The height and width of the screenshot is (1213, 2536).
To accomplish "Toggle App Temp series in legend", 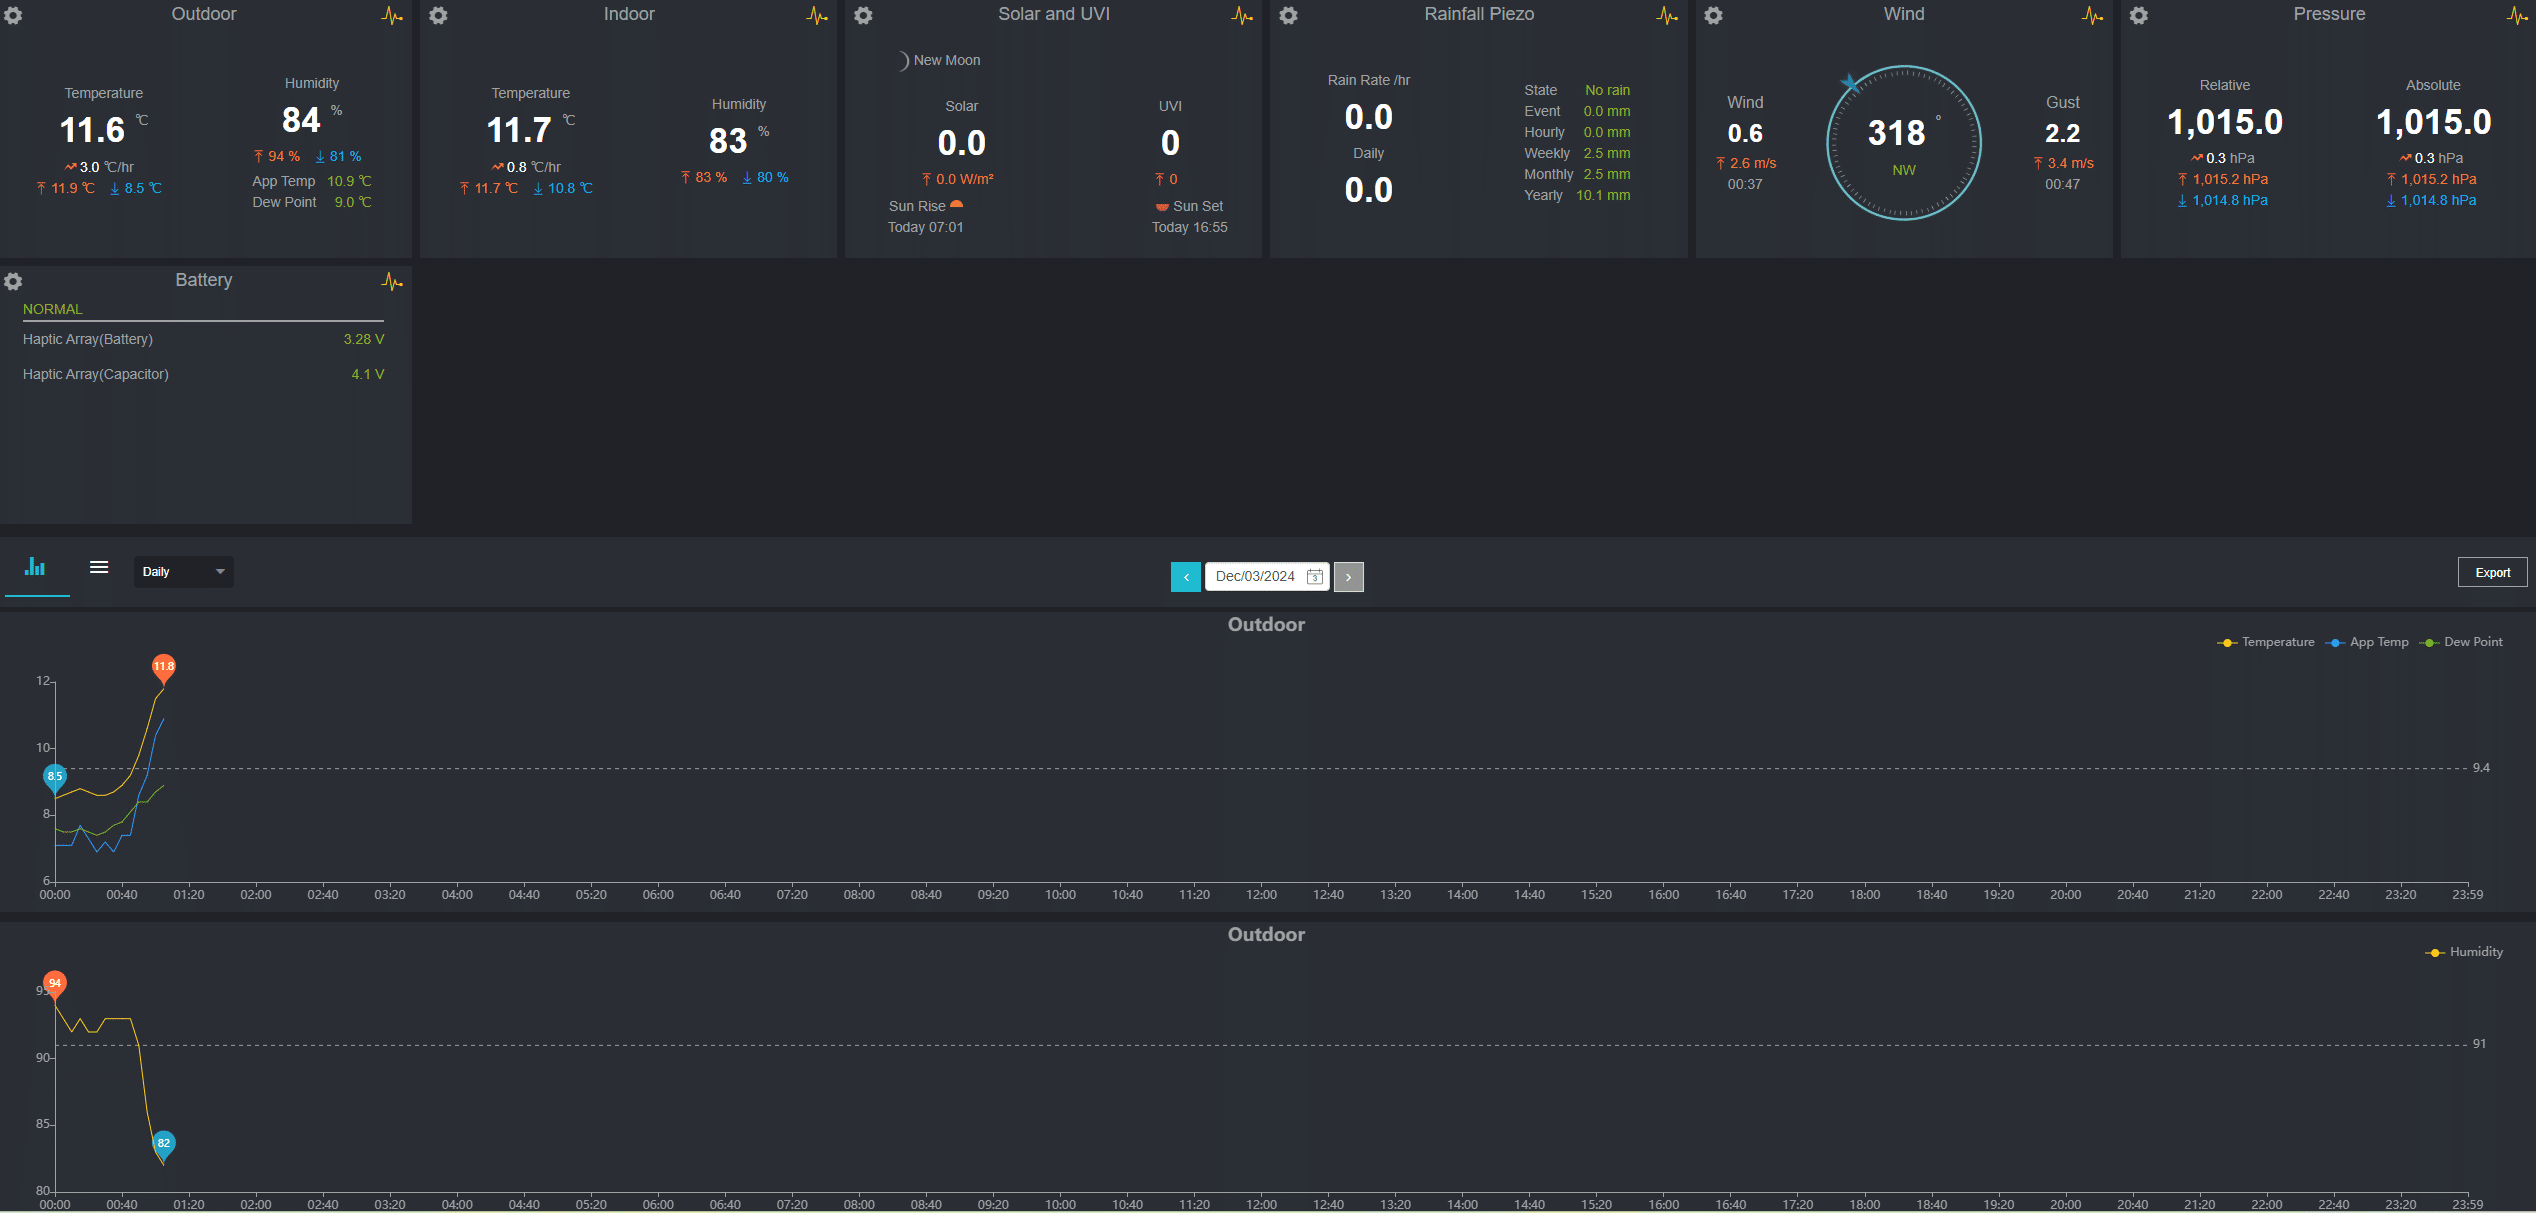I will 2367,642.
